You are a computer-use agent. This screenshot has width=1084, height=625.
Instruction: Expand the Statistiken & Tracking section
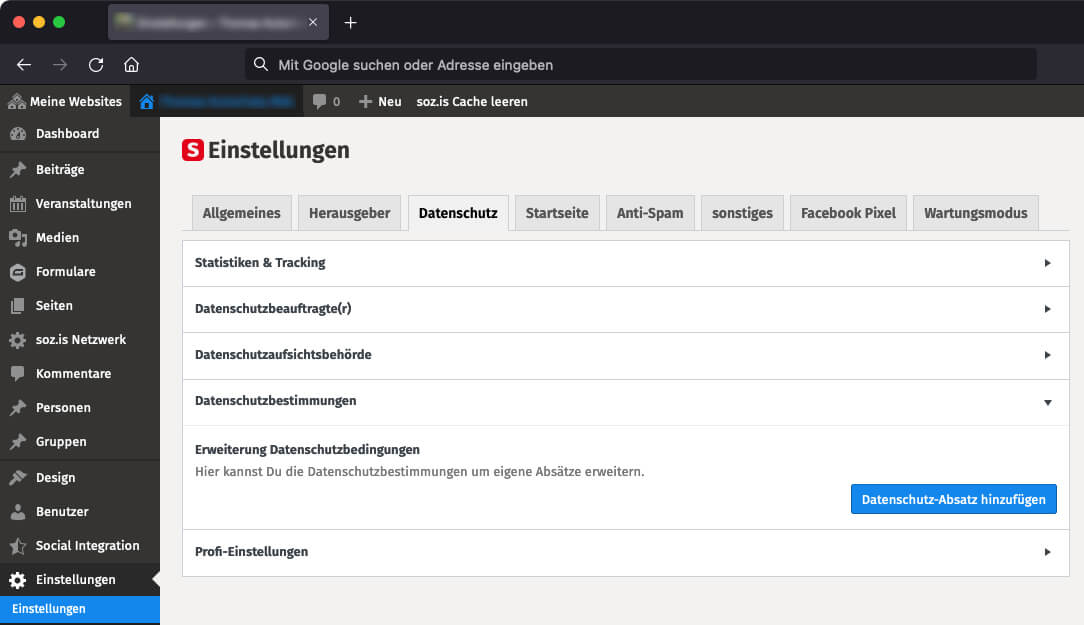(626, 263)
